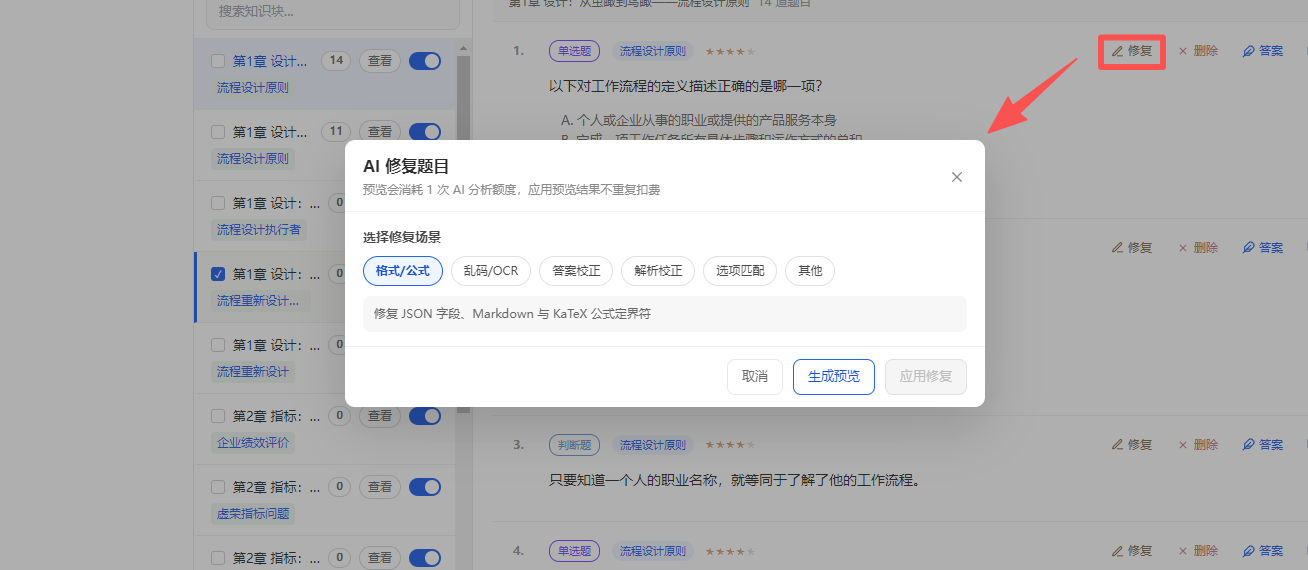Click the 应用修复 button
Viewport: 1308px width, 570px height.
coord(926,377)
